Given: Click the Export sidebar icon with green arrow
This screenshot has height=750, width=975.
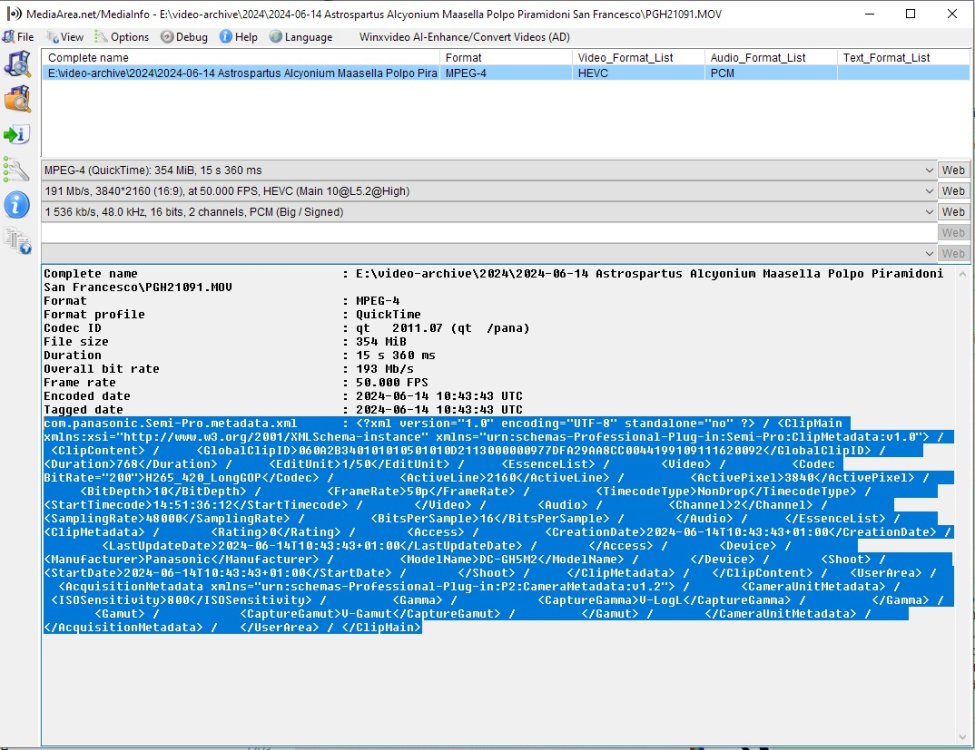Looking at the screenshot, I should click(x=17, y=134).
